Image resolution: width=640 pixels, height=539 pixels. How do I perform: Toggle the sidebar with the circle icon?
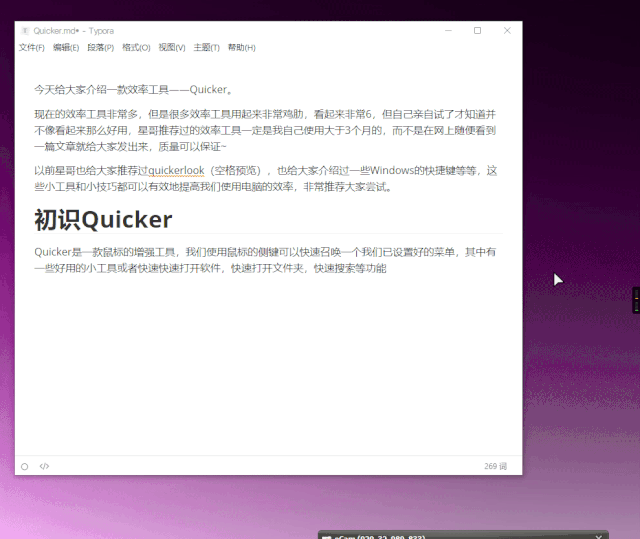(24, 466)
